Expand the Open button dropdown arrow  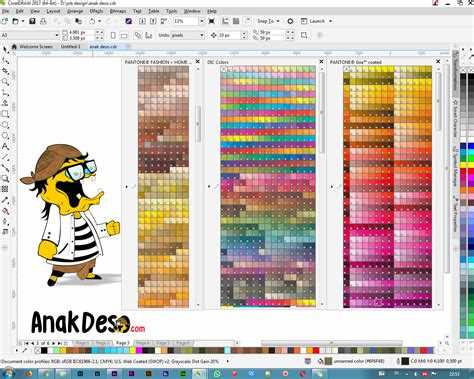pos(23,21)
